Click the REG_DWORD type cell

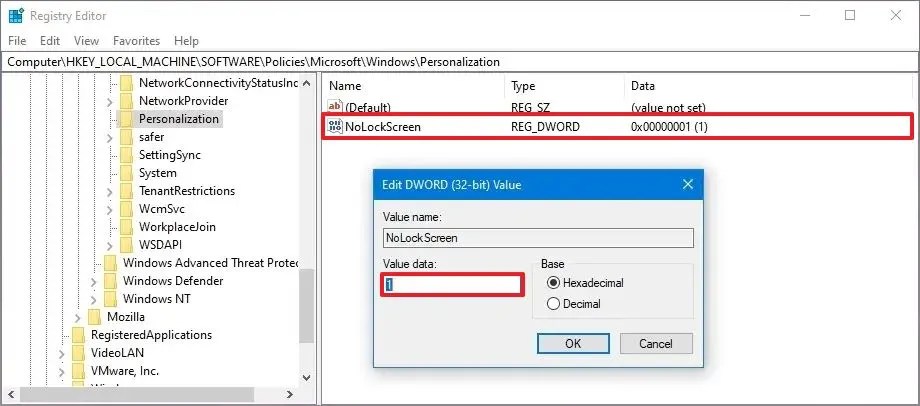[x=545, y=126]
